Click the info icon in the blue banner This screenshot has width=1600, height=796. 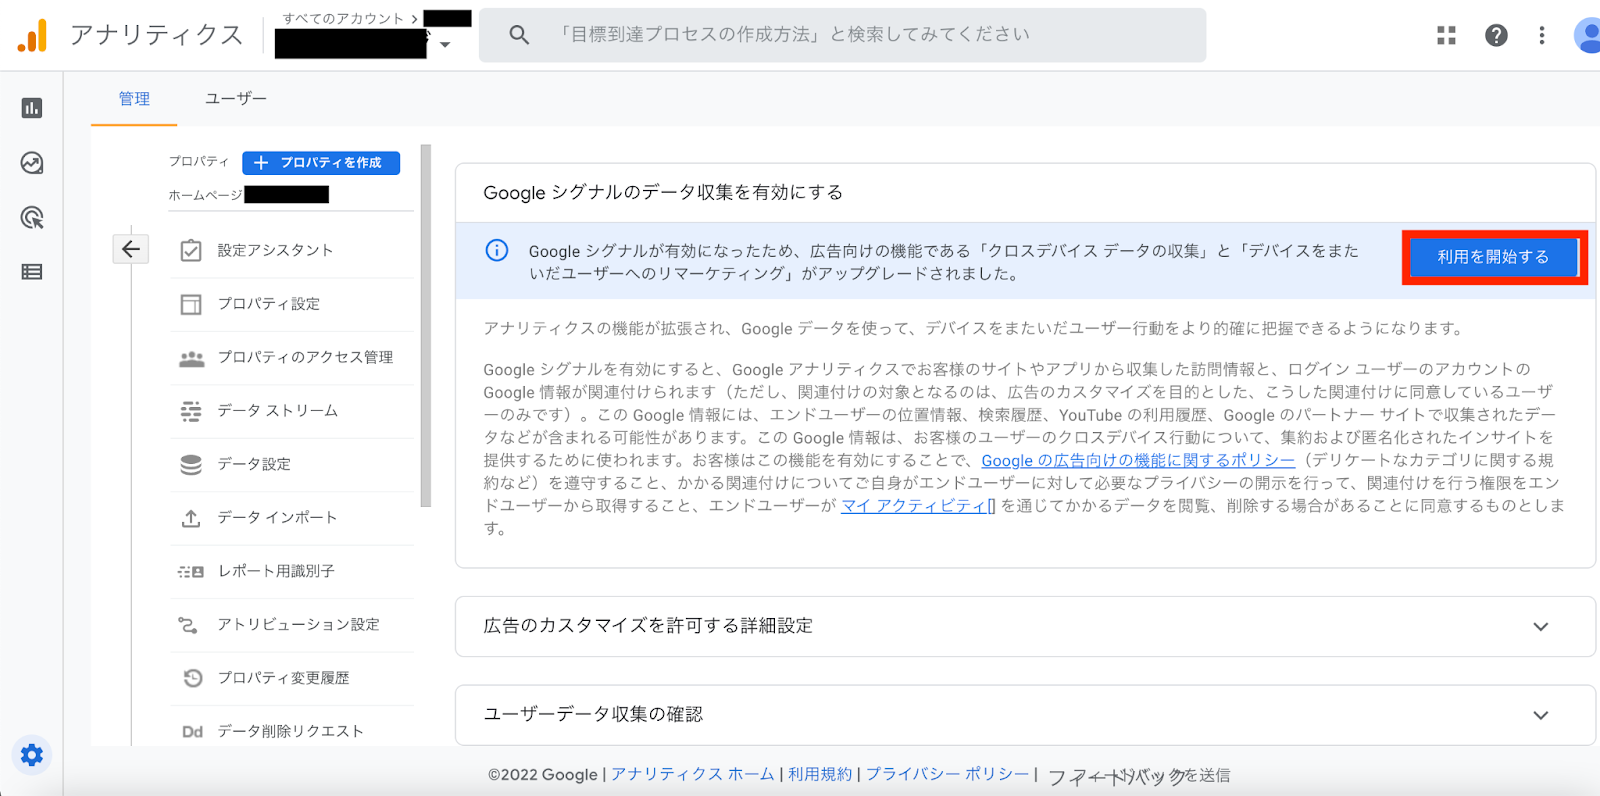click(497, 250)
